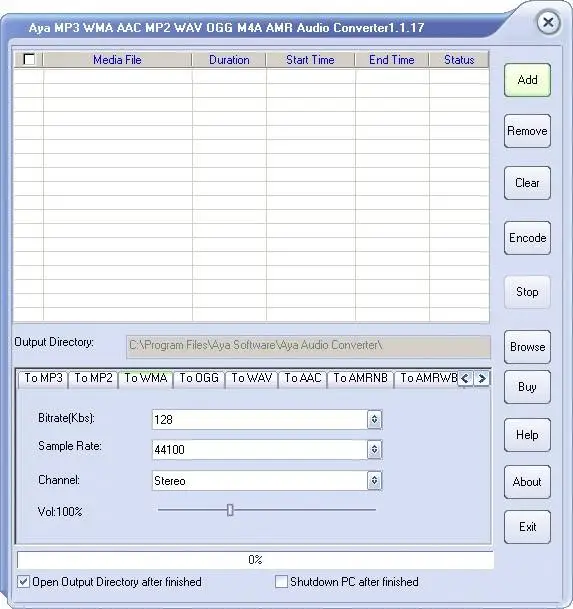Click the Remove button
This screenshot has width=573, height=609.
tap(527, 131)
